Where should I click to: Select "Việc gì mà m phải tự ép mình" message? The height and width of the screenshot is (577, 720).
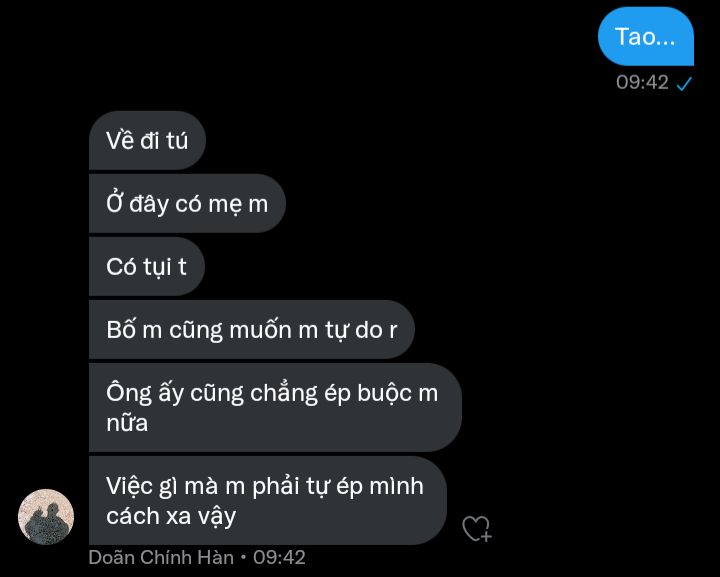point(268,500)
